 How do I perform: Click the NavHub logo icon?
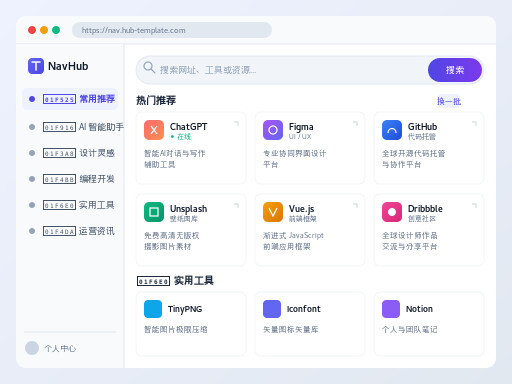click(36, 66)
